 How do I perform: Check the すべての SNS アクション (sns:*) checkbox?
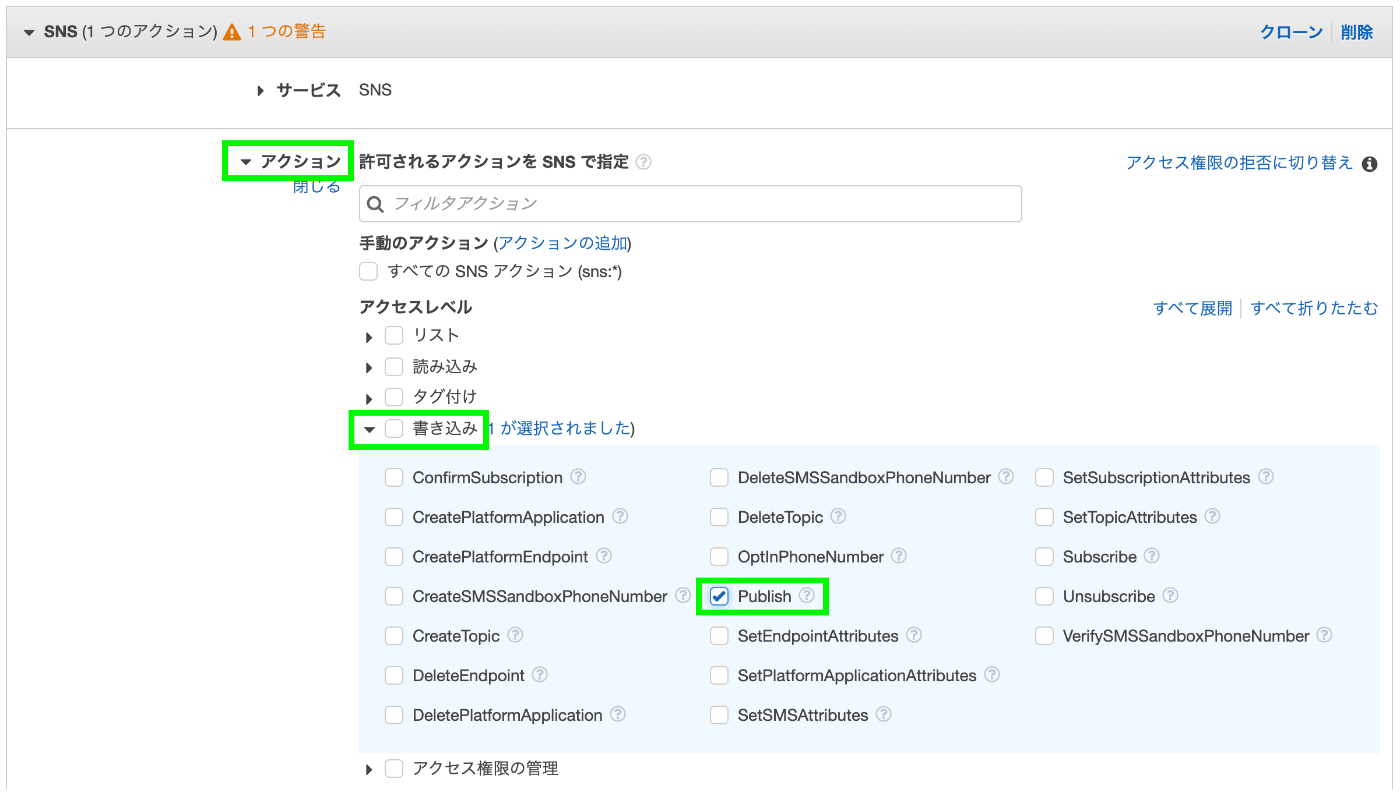369,271
